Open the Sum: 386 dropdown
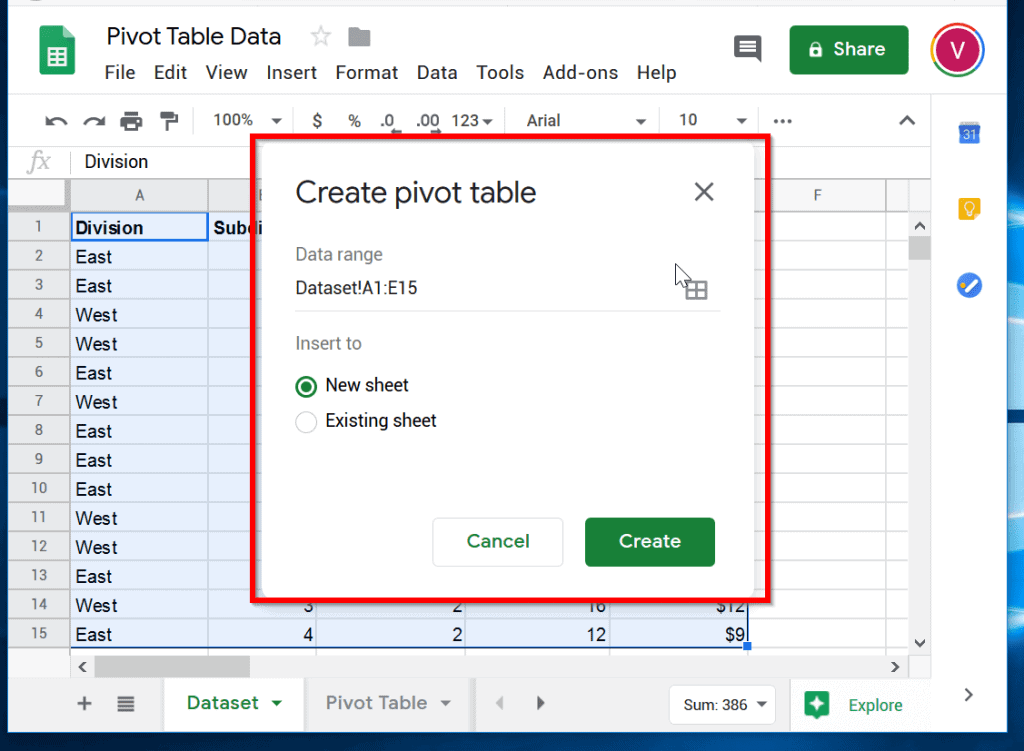Image resolution: width=1024 pixels, height=751 pixels. click(x=723, y=705)
